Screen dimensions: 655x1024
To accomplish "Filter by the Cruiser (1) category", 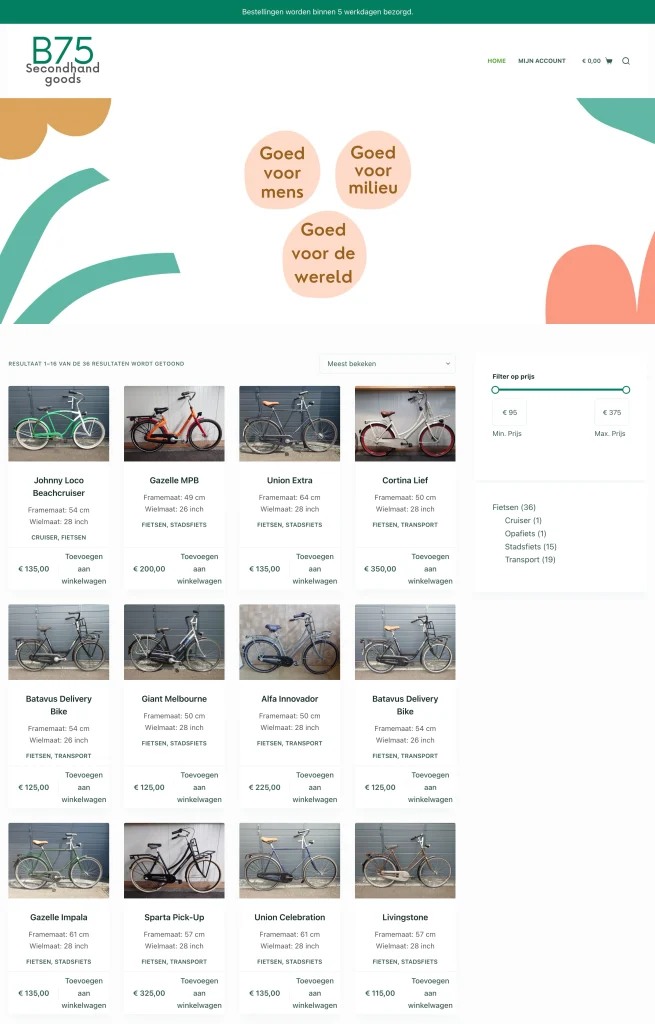I will [523, 520].
